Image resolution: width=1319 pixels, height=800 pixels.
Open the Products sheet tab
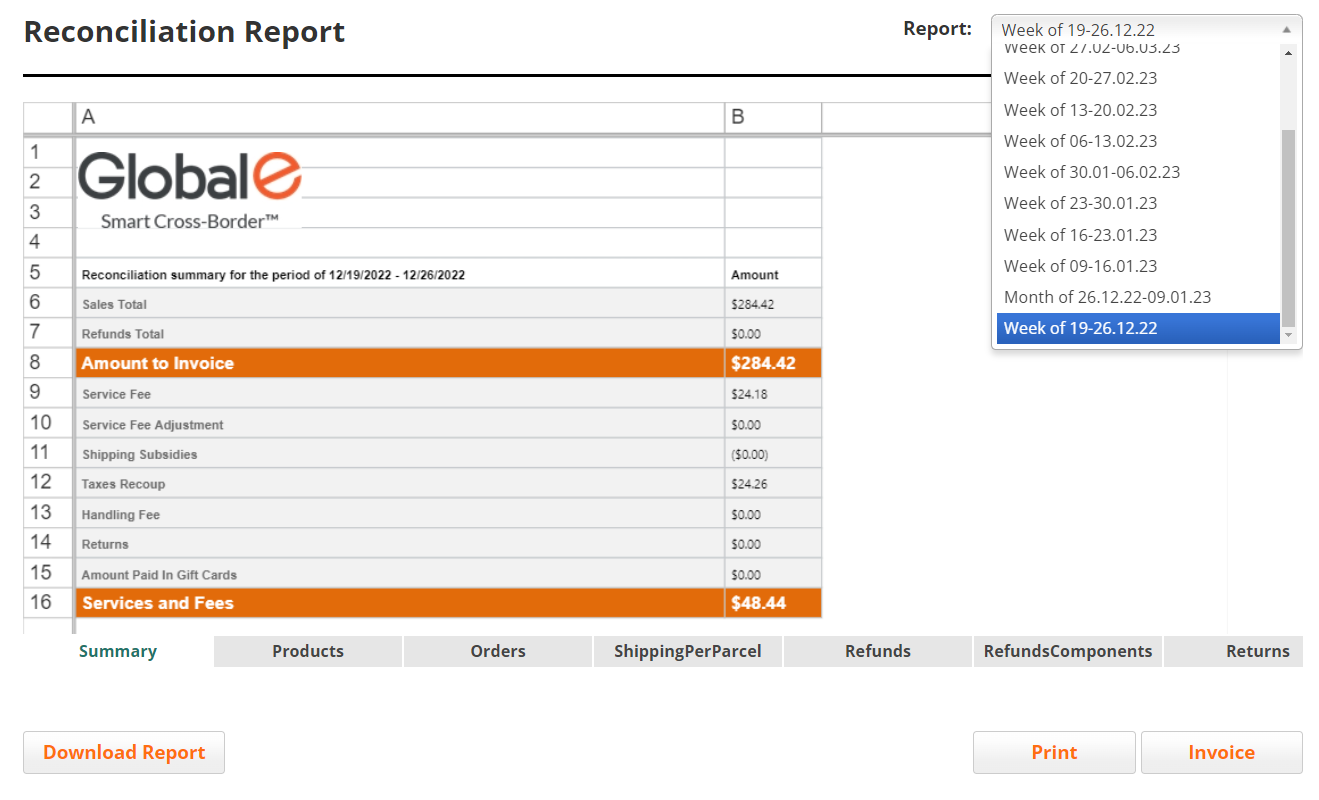pos(308,651)
